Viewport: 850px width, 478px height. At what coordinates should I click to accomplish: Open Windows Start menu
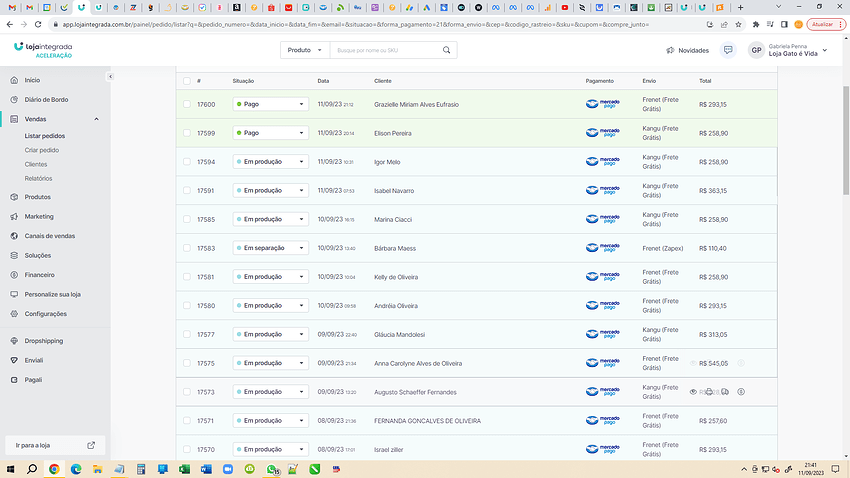click(10, 469)
